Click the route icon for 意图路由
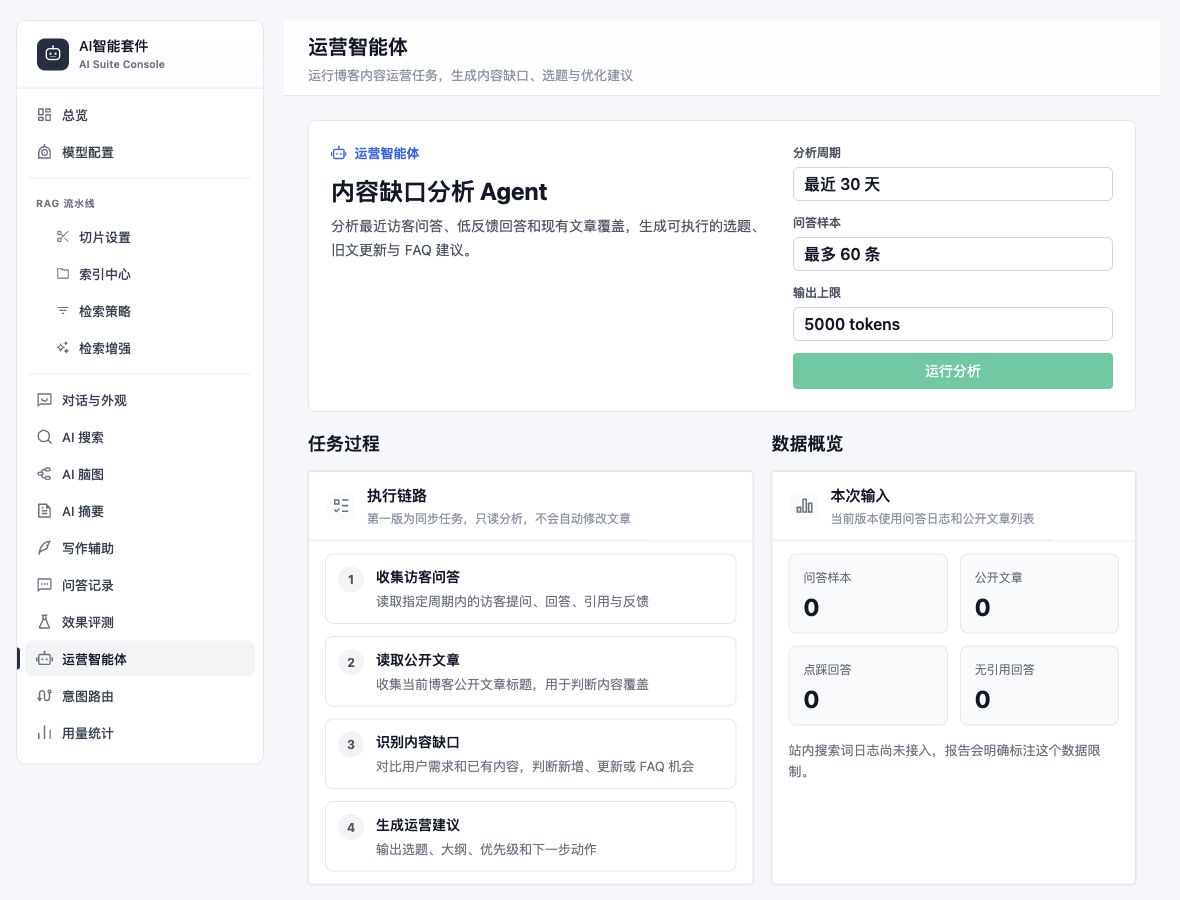1180x900 pixels. (44, 695)
